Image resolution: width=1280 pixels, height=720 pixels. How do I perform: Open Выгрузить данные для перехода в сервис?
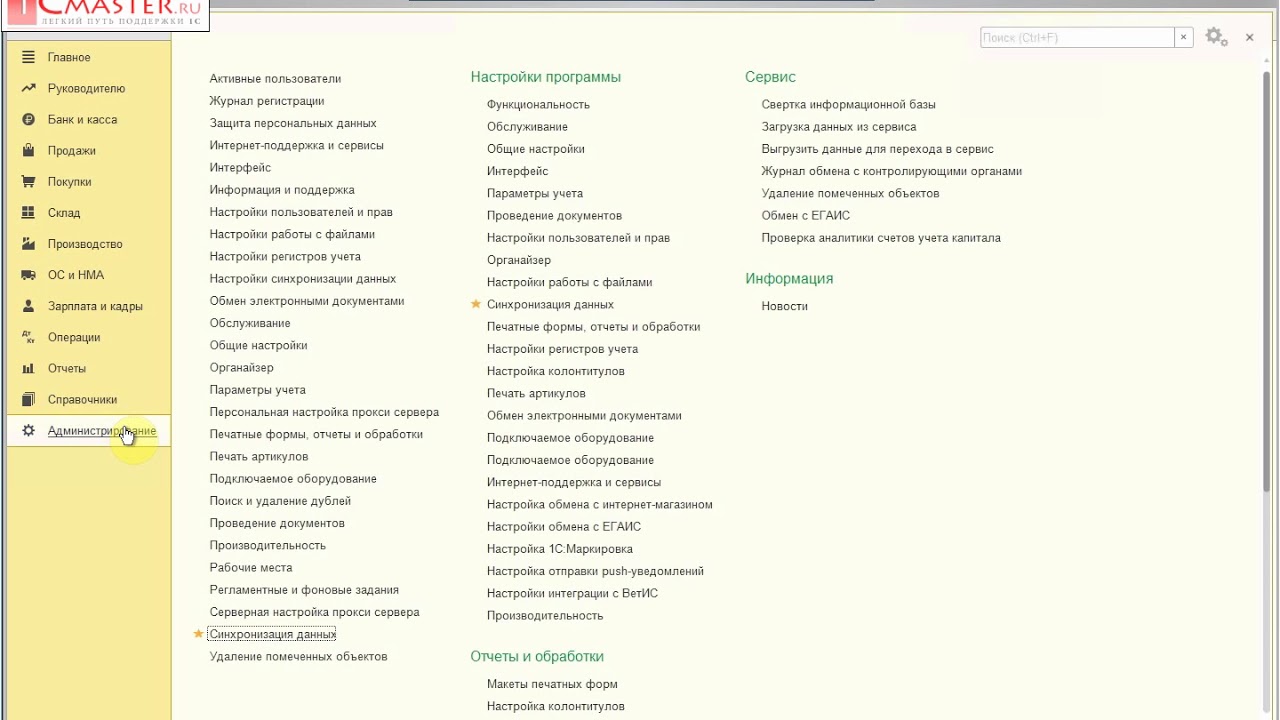coord(878,149)
